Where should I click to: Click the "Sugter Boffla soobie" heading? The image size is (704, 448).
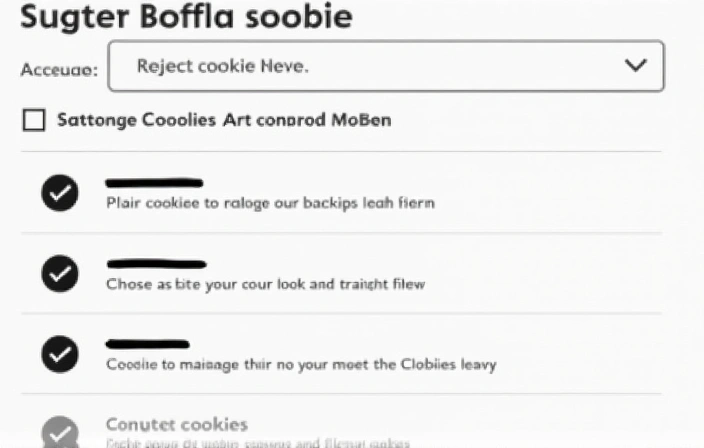click(x=186, y=17)
